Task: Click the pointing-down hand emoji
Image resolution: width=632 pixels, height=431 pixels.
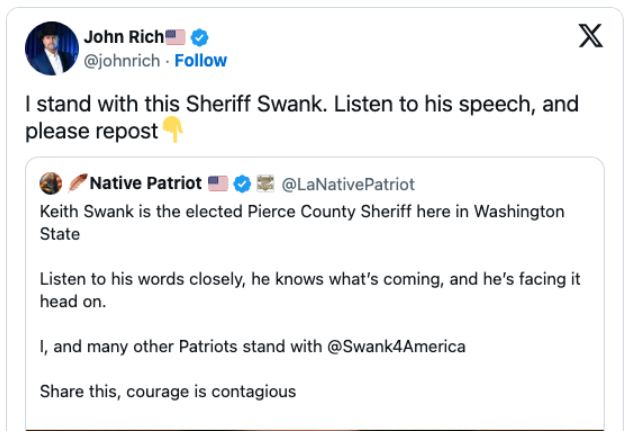Action: 172,130
